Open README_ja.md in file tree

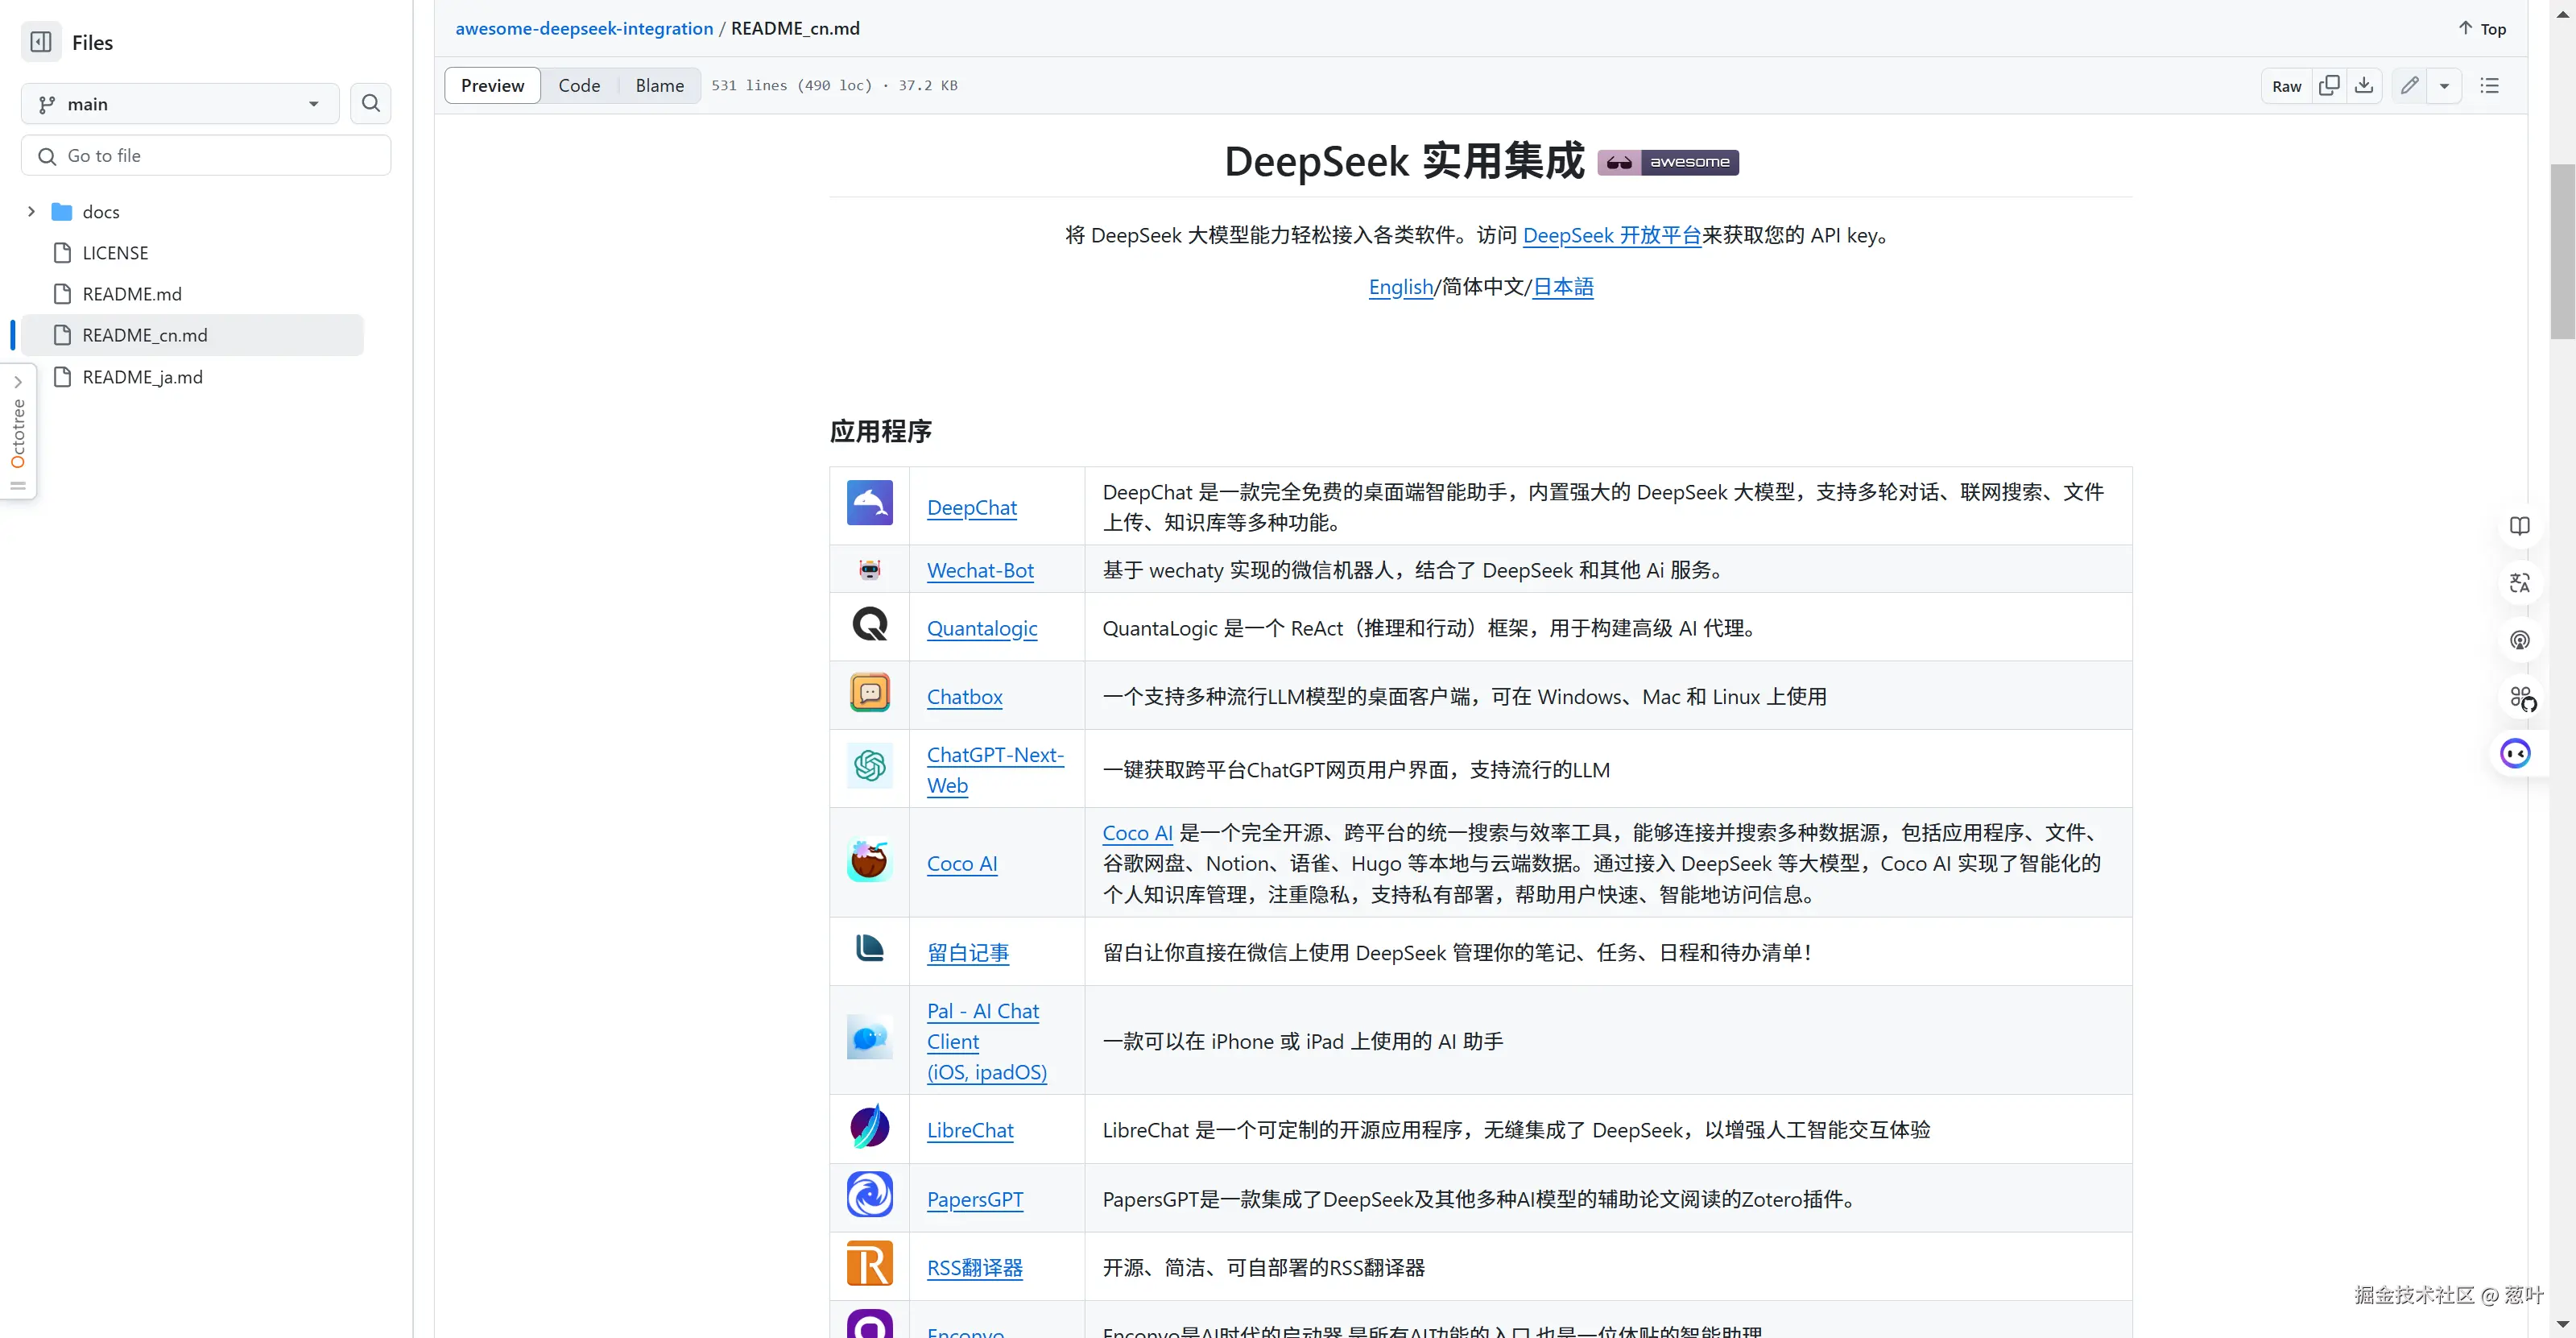[x=142, y=377]
